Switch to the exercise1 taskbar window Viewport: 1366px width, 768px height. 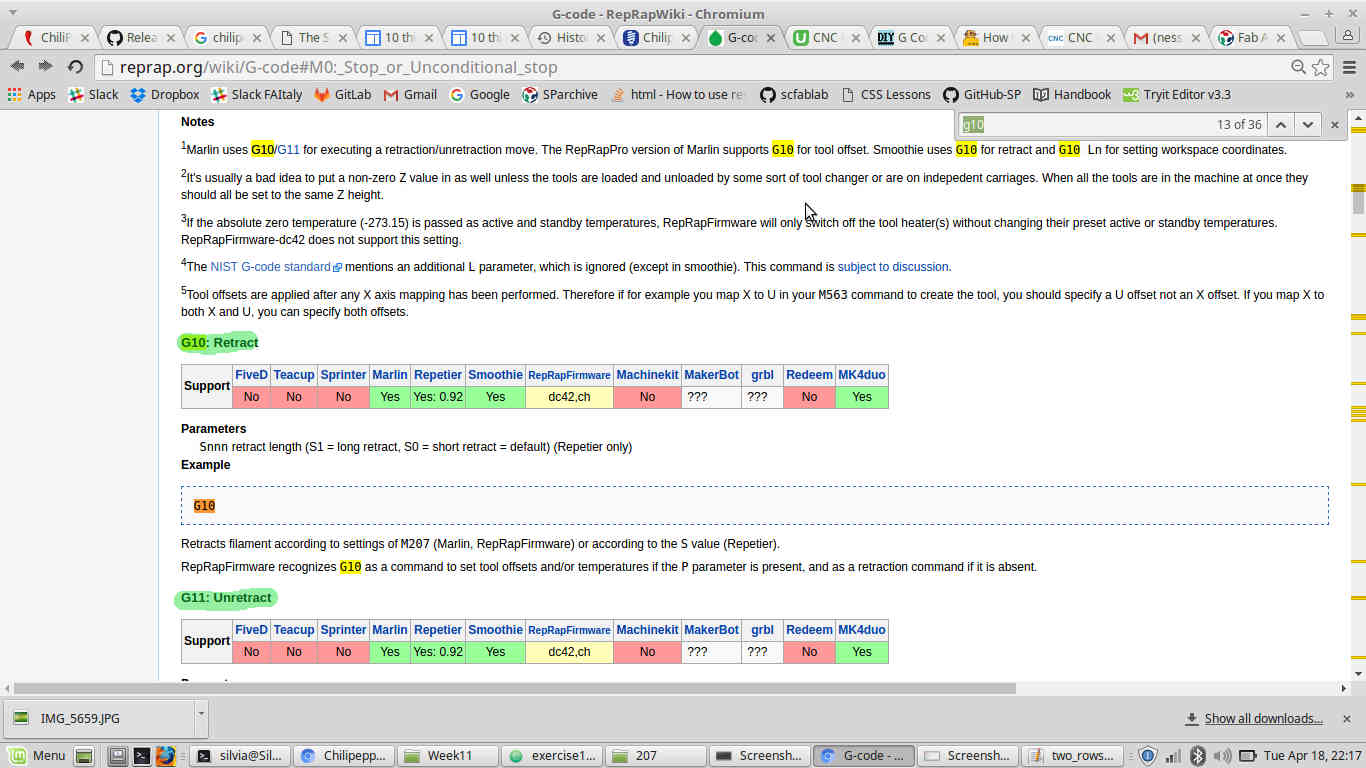click(x=551, y=755)
